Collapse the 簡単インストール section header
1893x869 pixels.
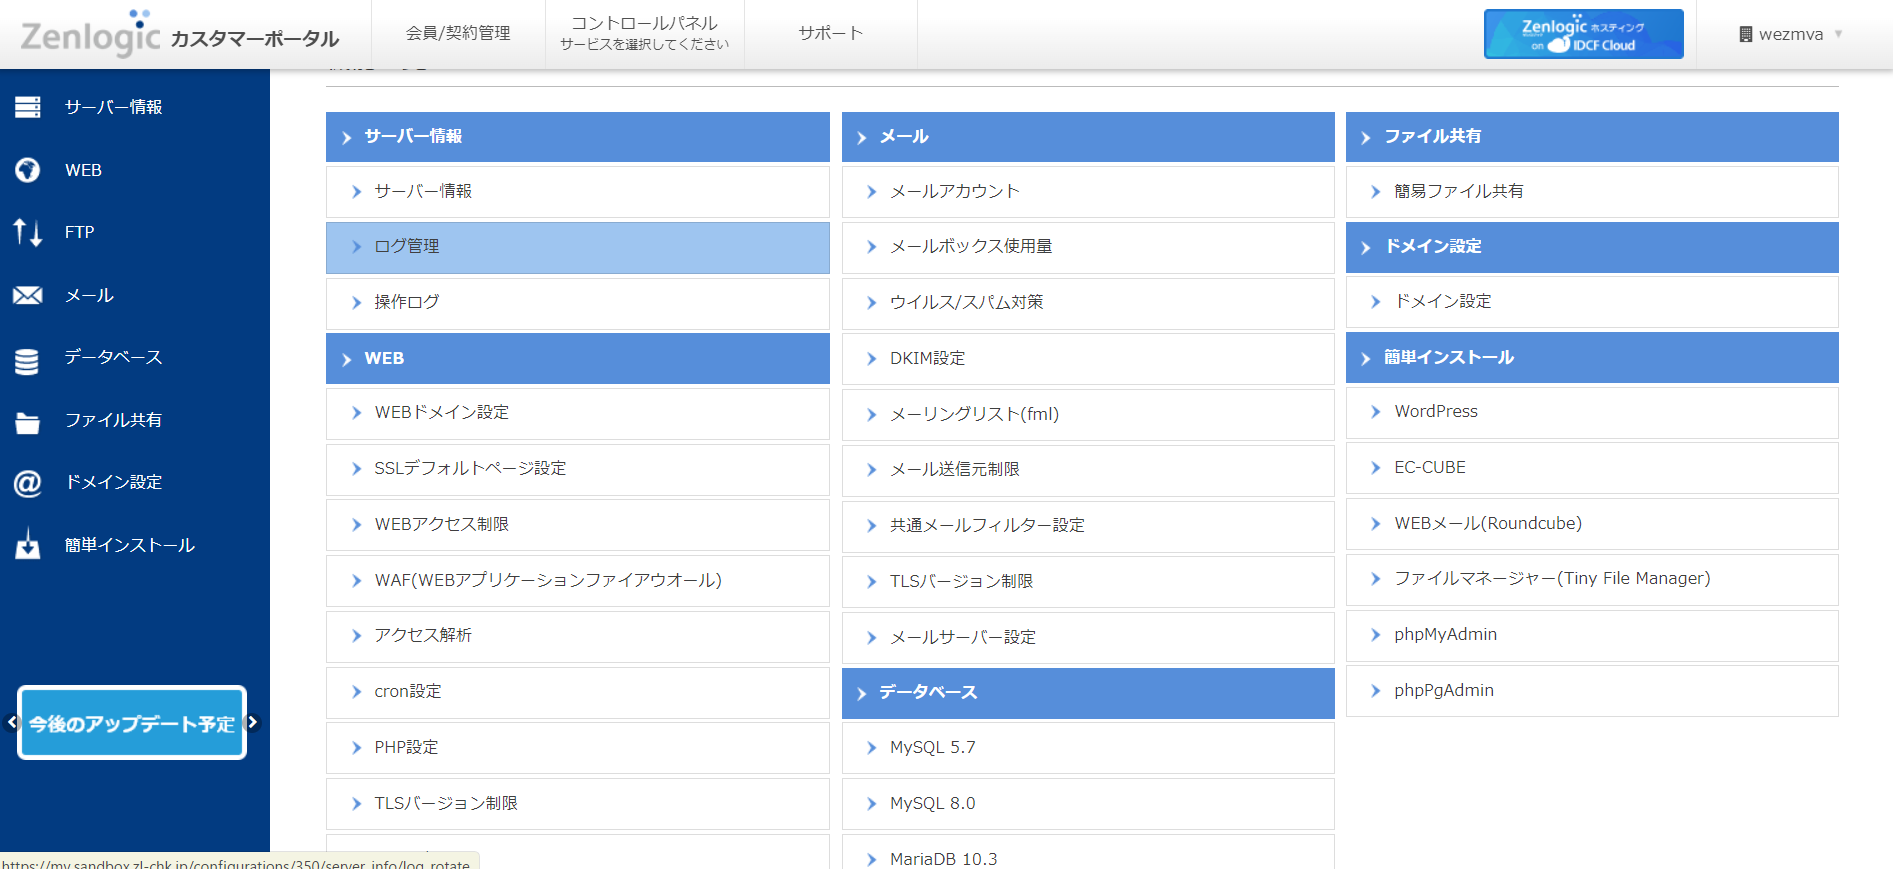click(x=1591, y=358)
